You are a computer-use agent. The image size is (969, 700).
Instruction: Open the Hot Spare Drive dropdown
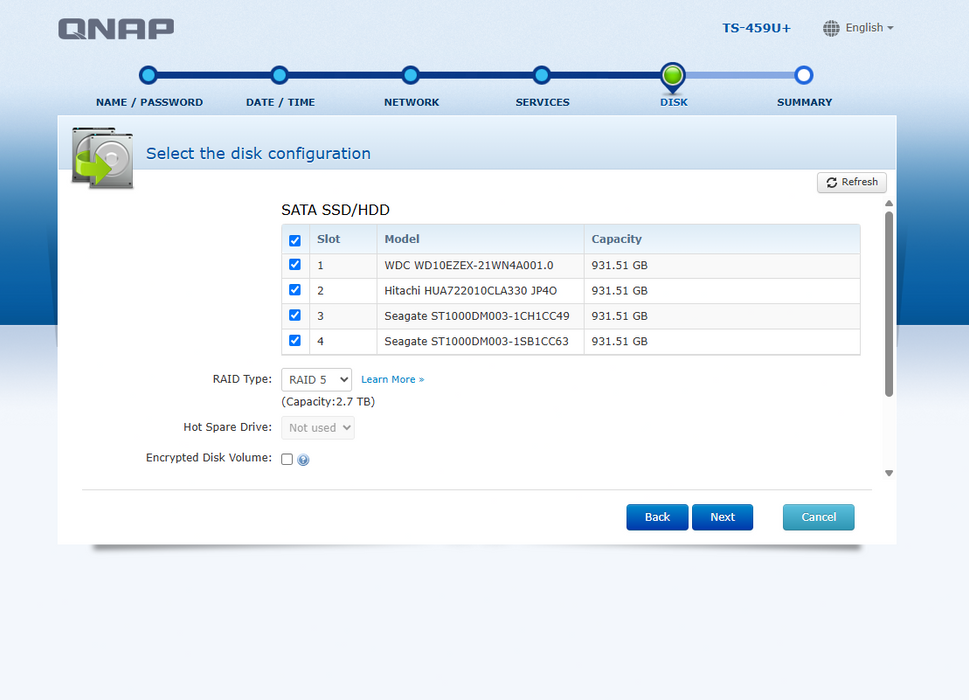pos(318,428)
